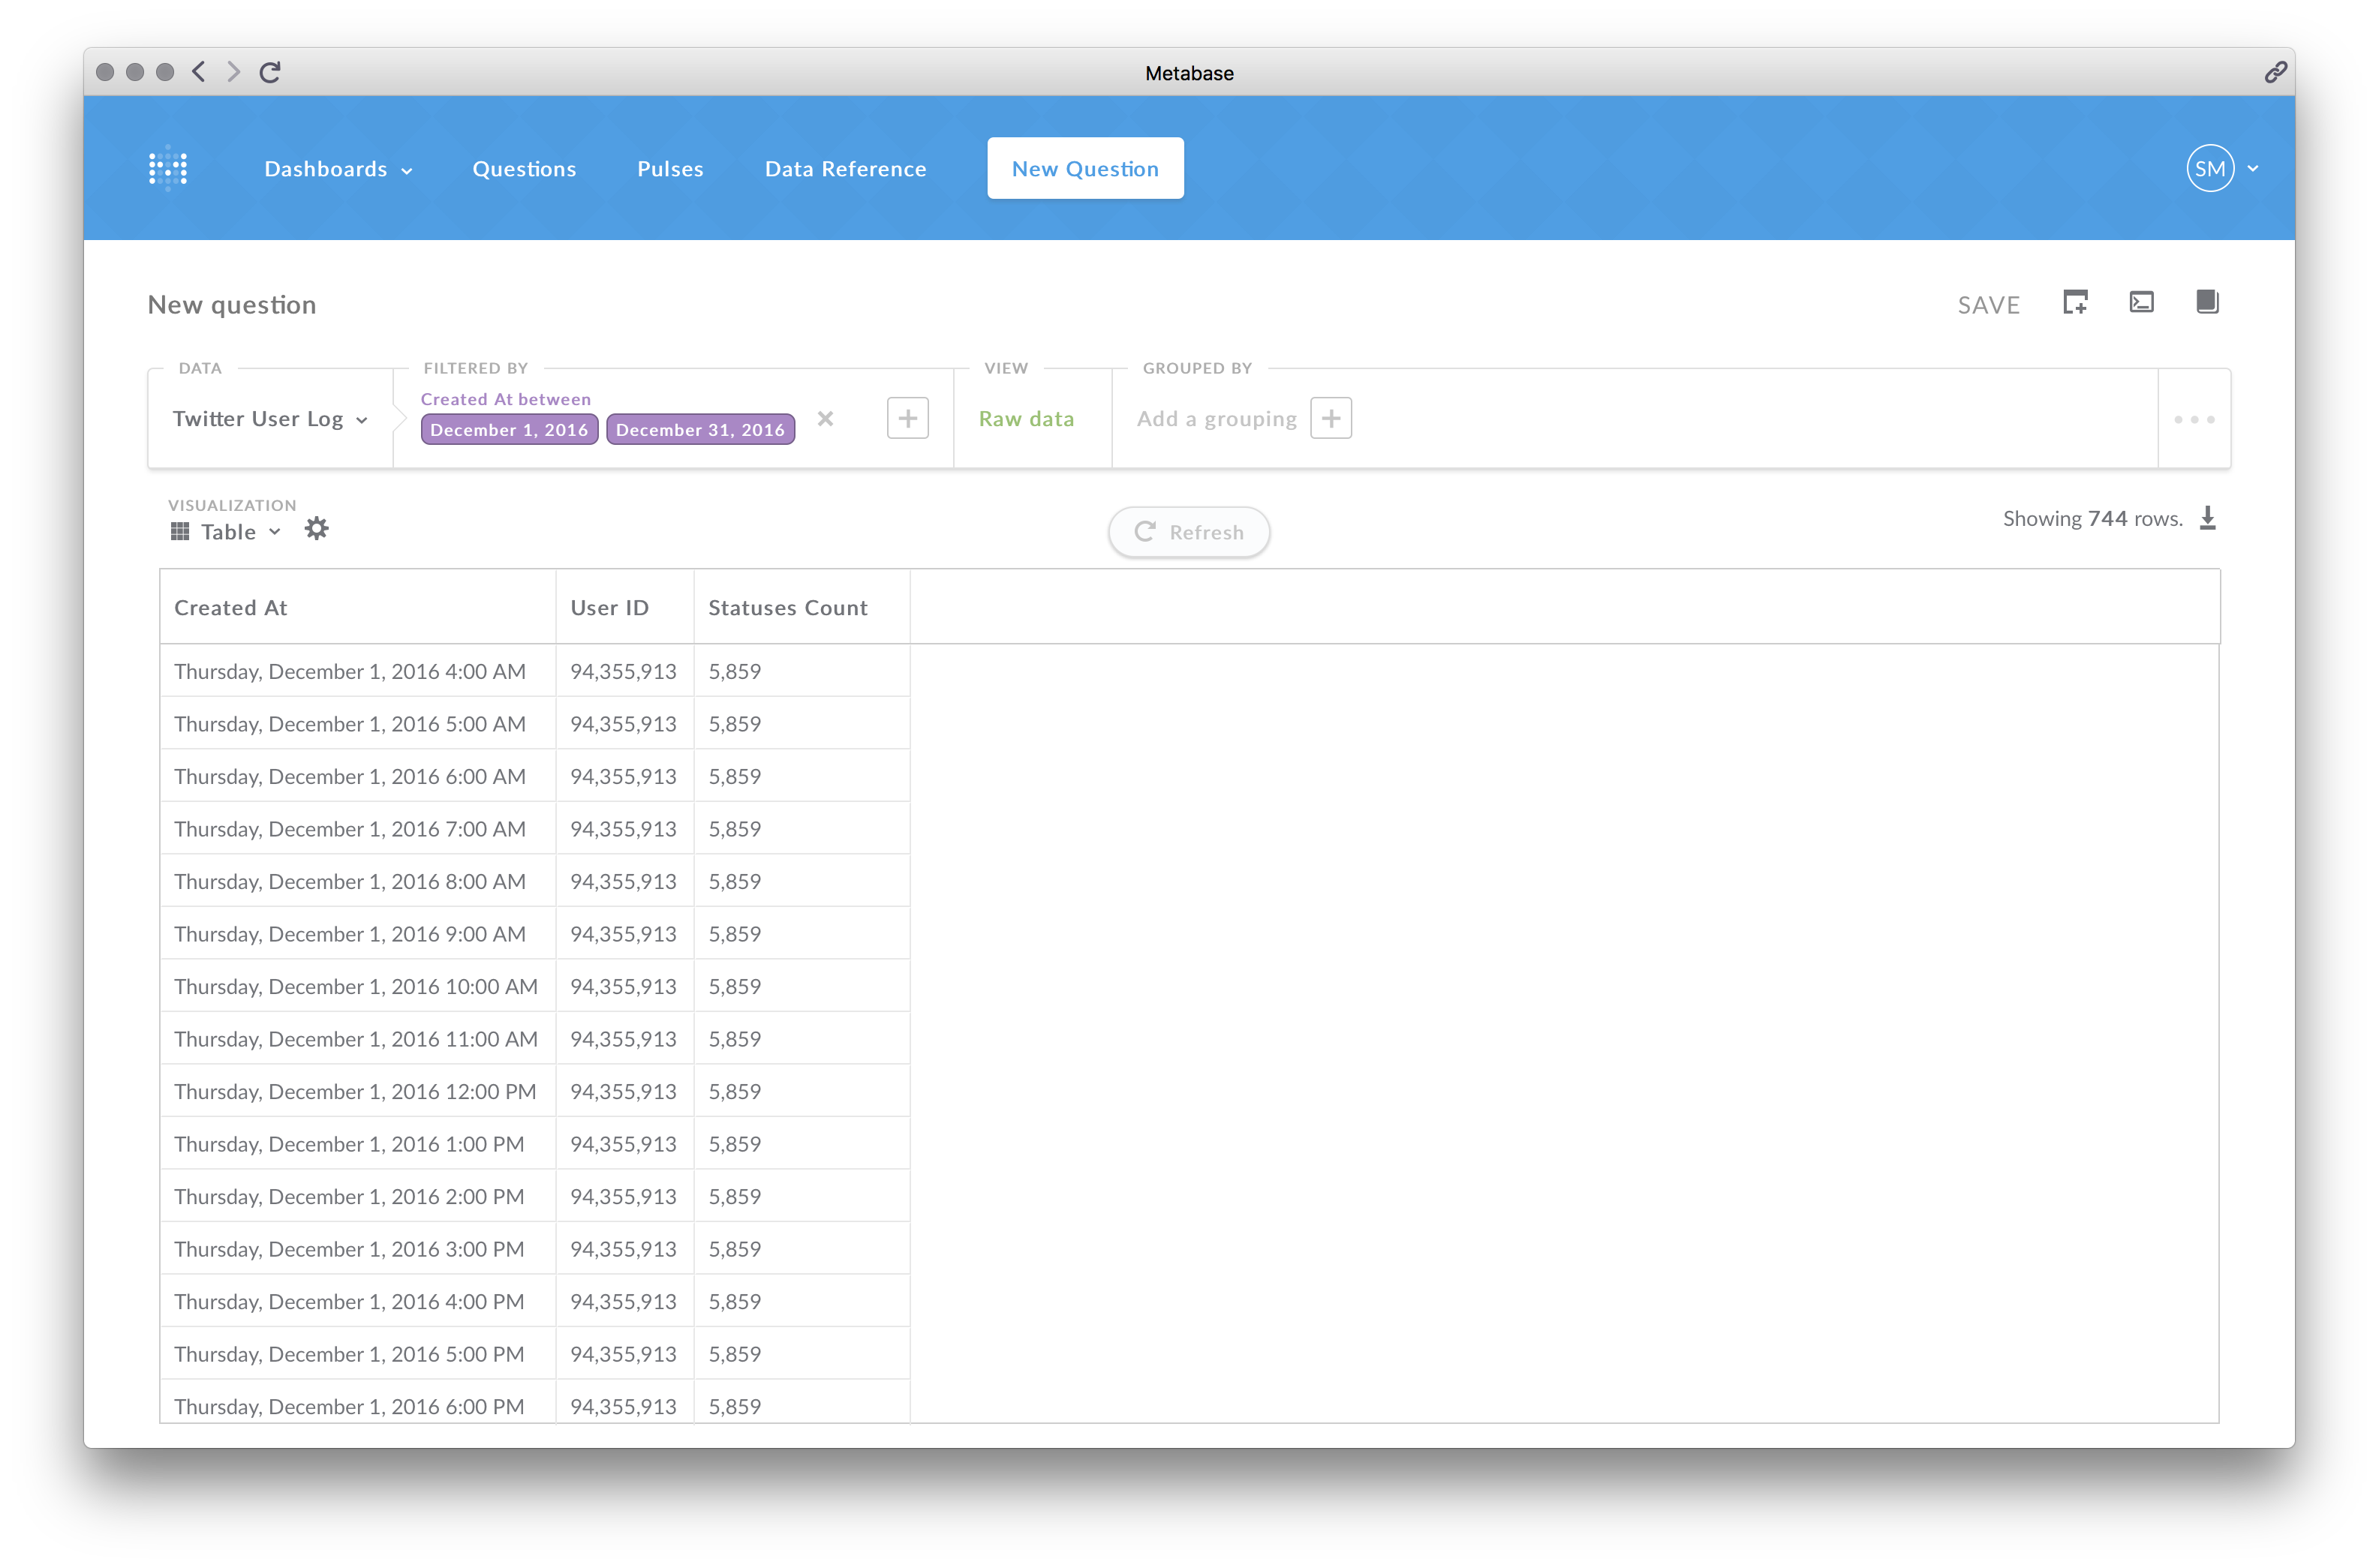
Task: Open the data reference book icon
Action: (2207, 301)
